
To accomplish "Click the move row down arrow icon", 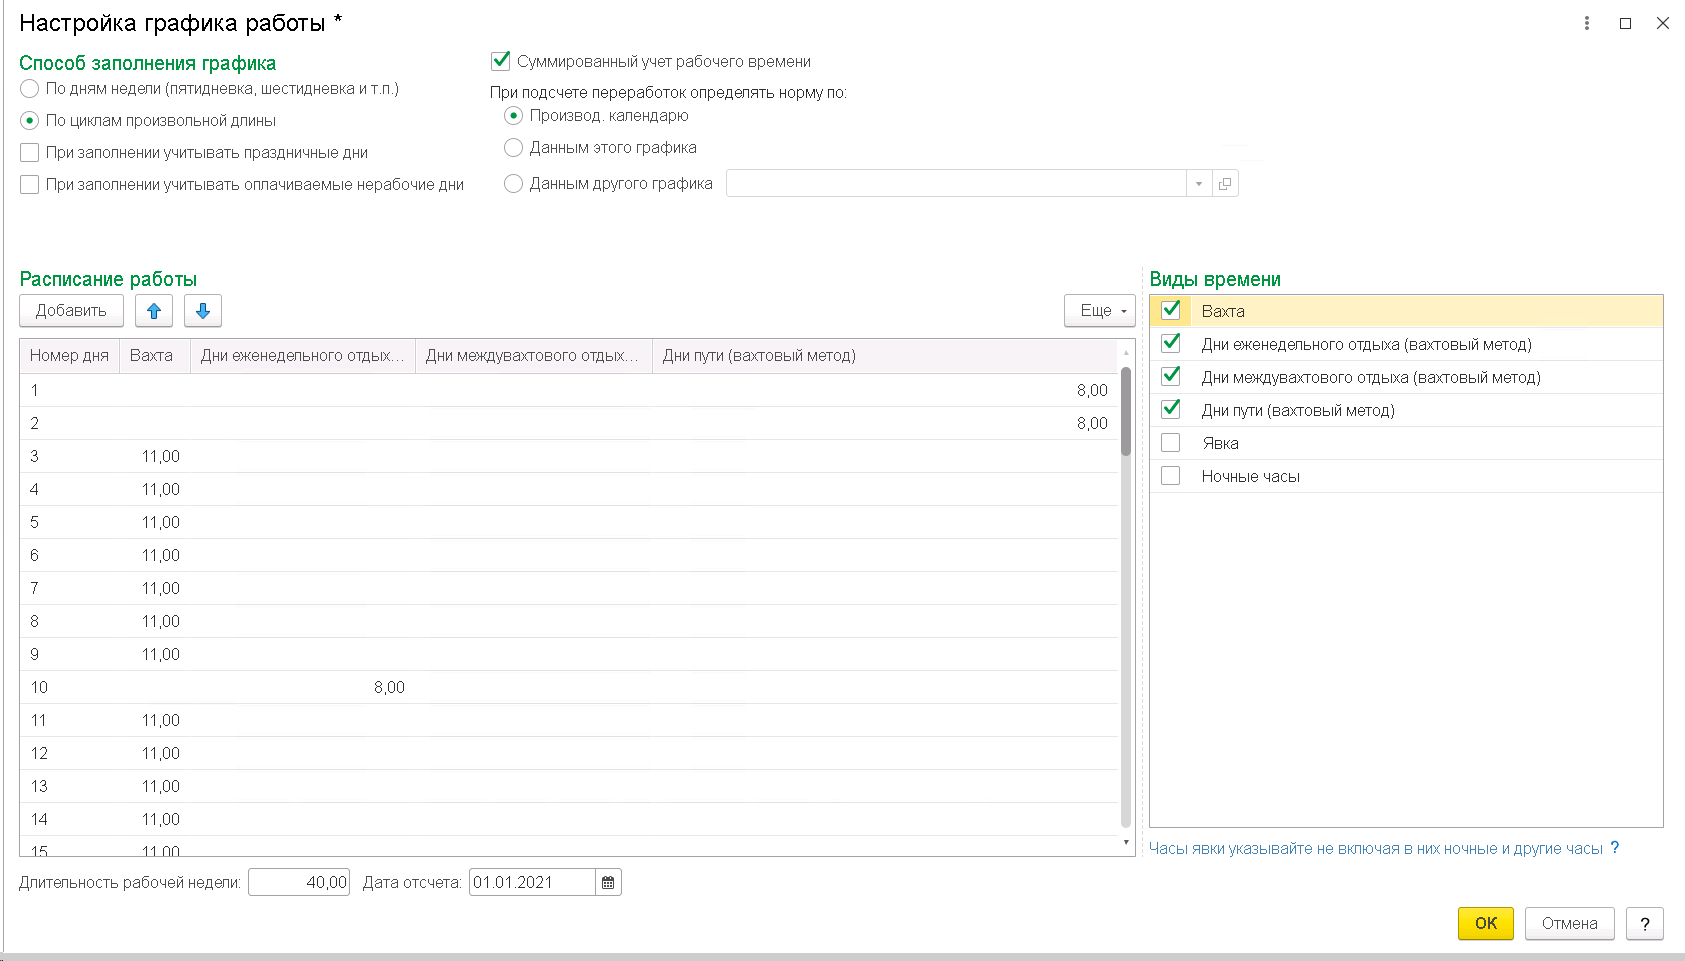I will pos(203,311).
